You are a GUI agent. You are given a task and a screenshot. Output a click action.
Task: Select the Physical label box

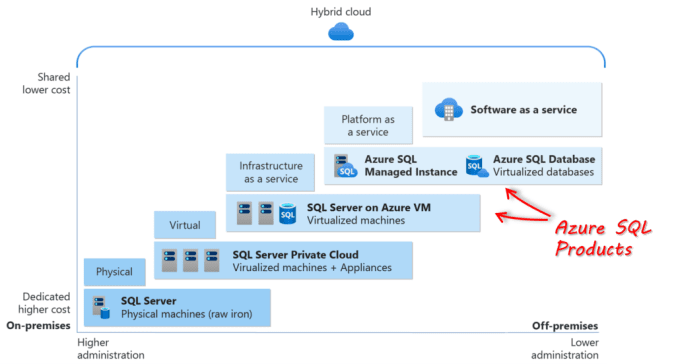pos(115,272)
